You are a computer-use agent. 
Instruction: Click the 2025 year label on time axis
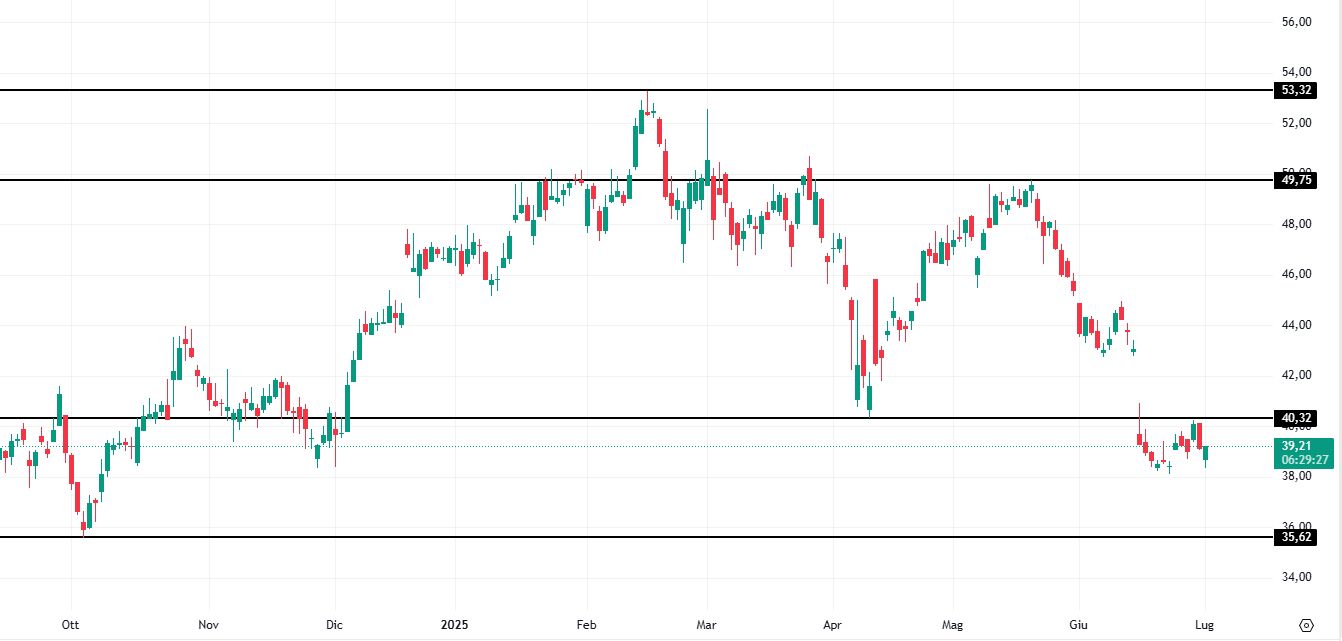coord(454,625)
